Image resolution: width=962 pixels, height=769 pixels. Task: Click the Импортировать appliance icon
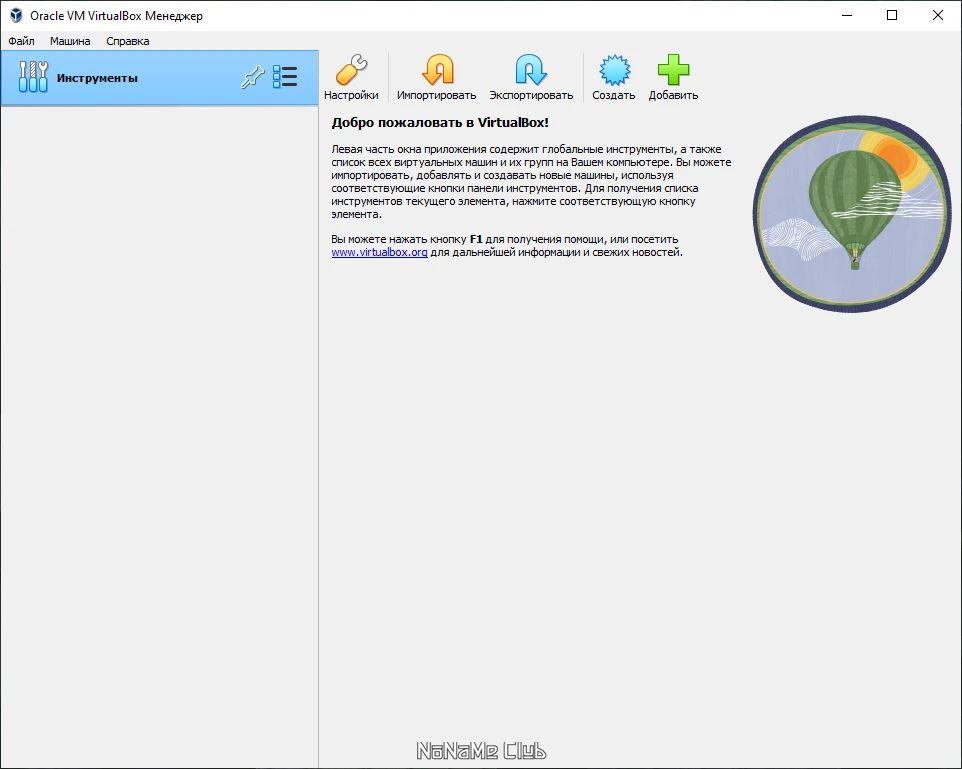(436, 71)
